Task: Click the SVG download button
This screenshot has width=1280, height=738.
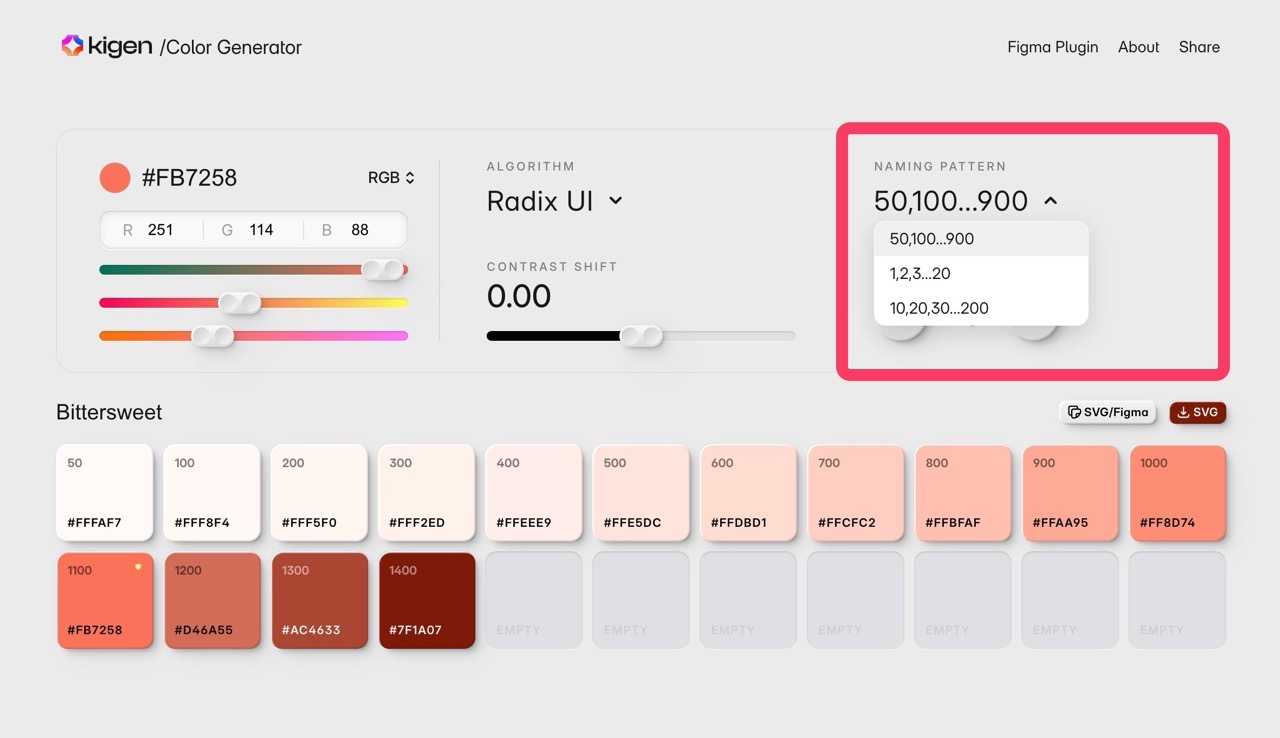Action: (x=1197, y=412)
